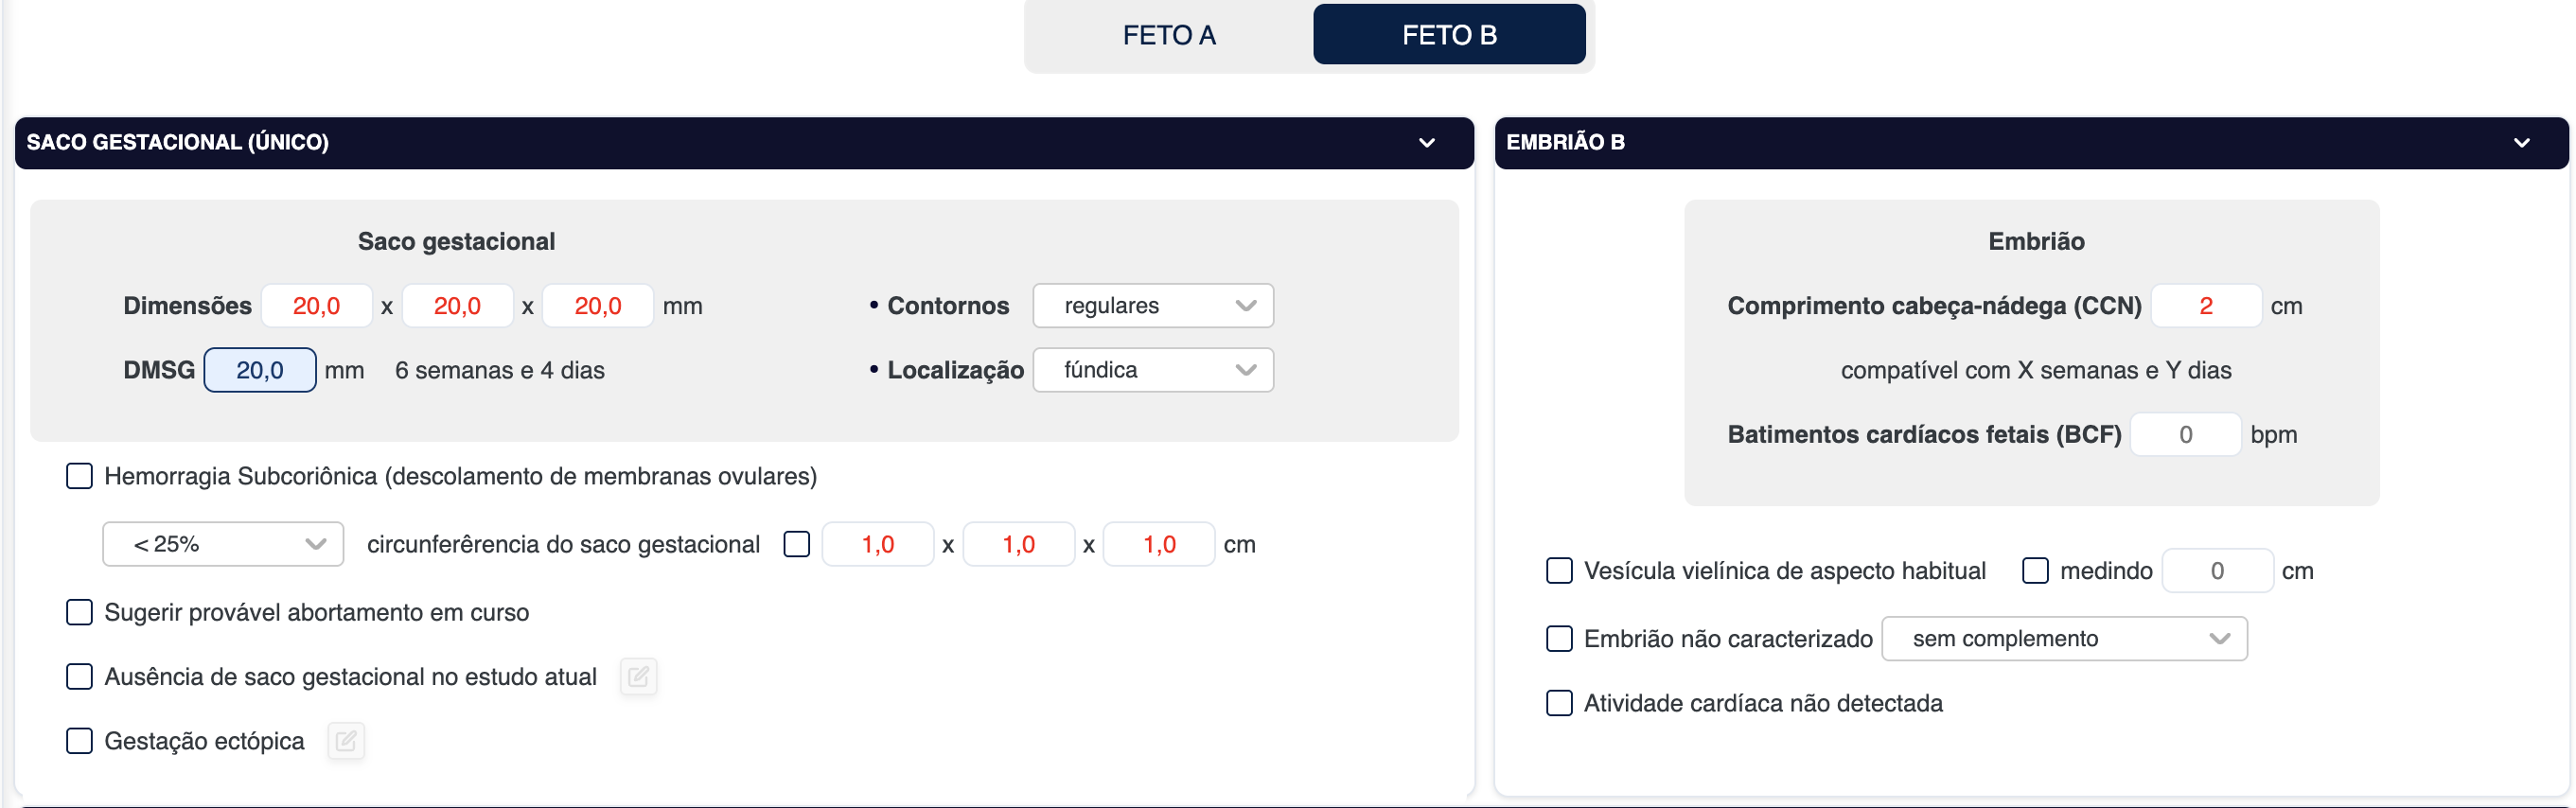The height and width of the screenshot is (808, 2576).
Task: Click the DMSG input field
Action: point(260,370)
